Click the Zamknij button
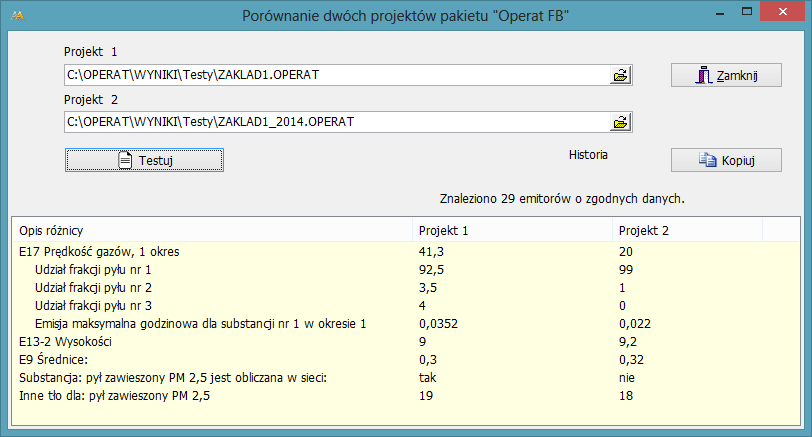812x437 pixels. (x=726, y=75)
